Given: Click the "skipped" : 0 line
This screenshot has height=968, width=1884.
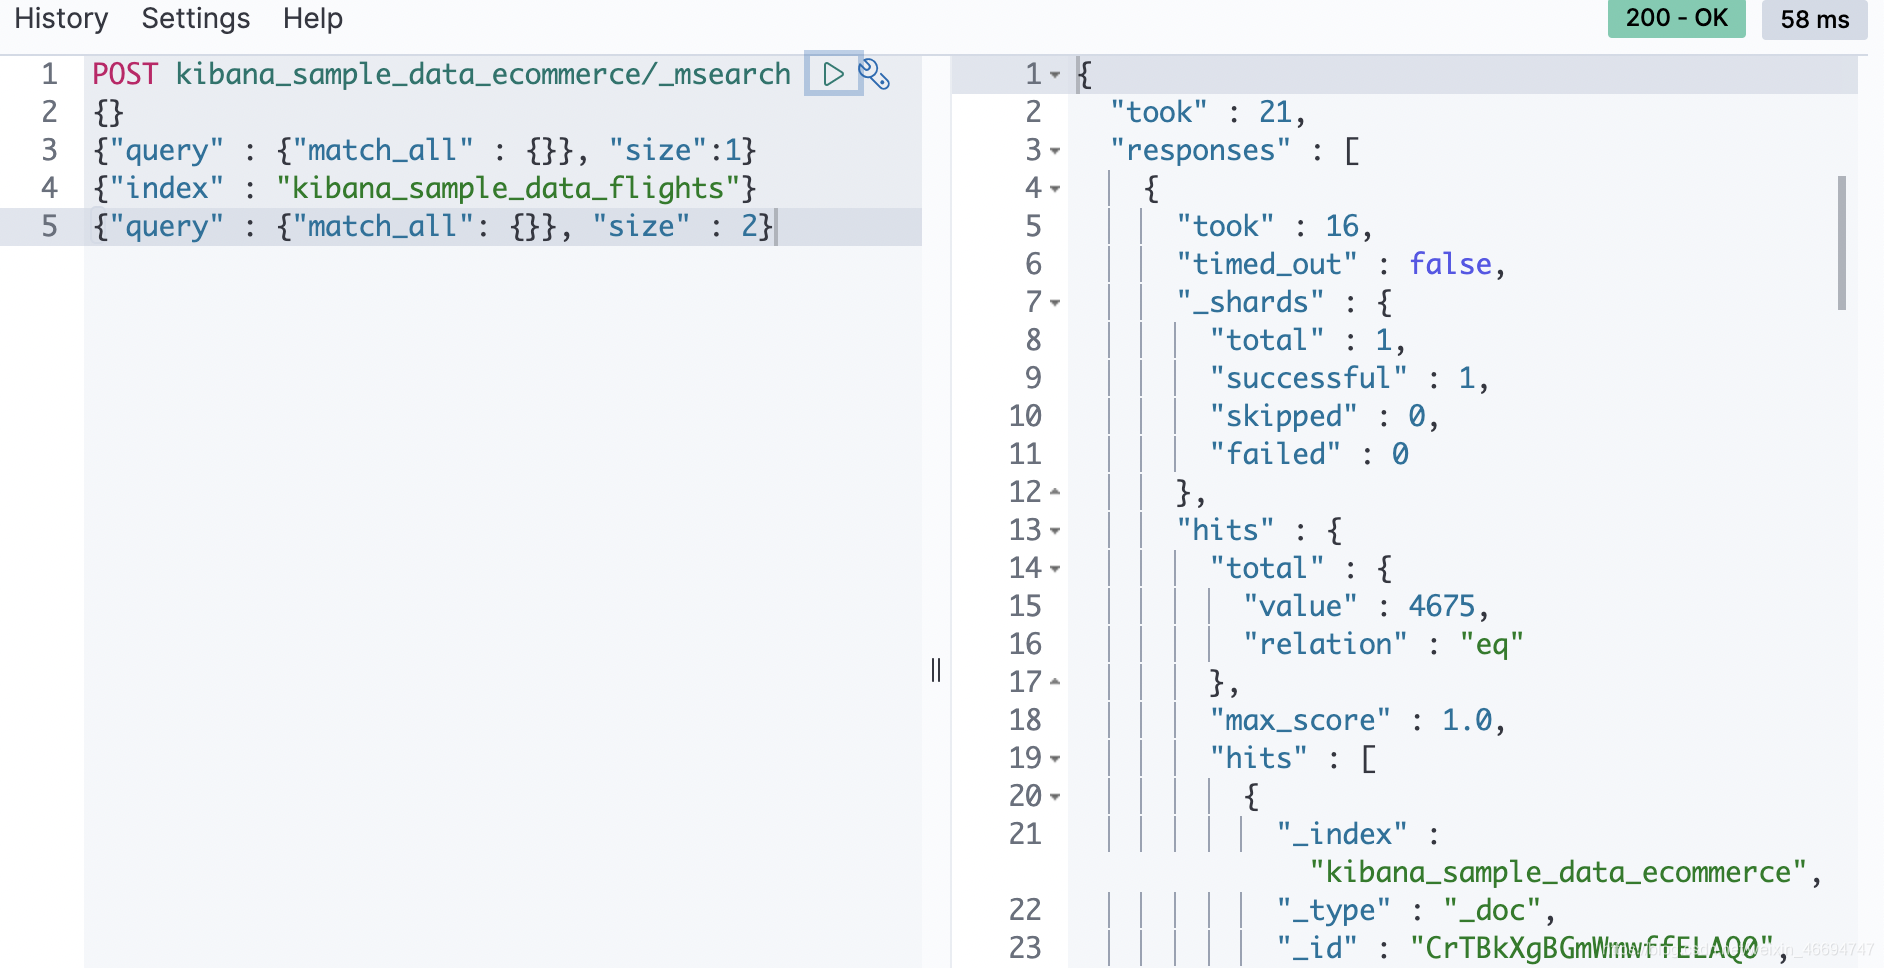Looking at the screenshot, I should coord(1324,416).
